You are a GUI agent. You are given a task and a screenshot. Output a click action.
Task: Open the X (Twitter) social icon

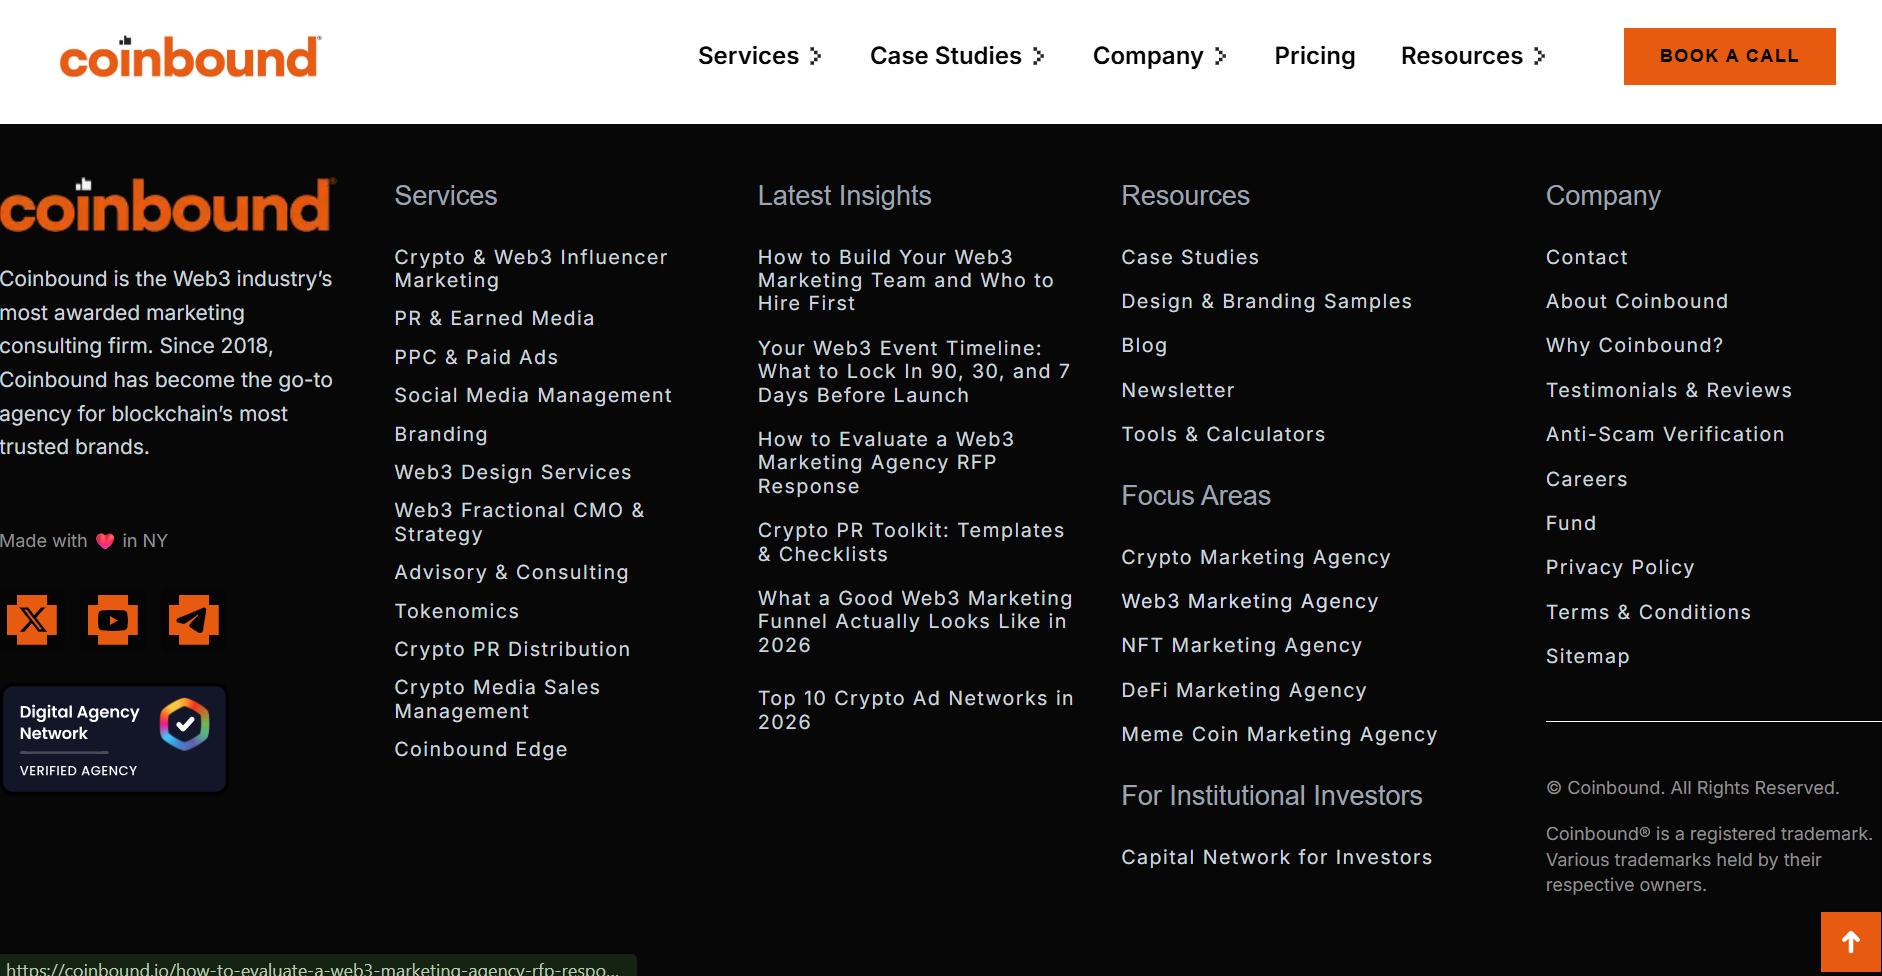tap(32, 620)
